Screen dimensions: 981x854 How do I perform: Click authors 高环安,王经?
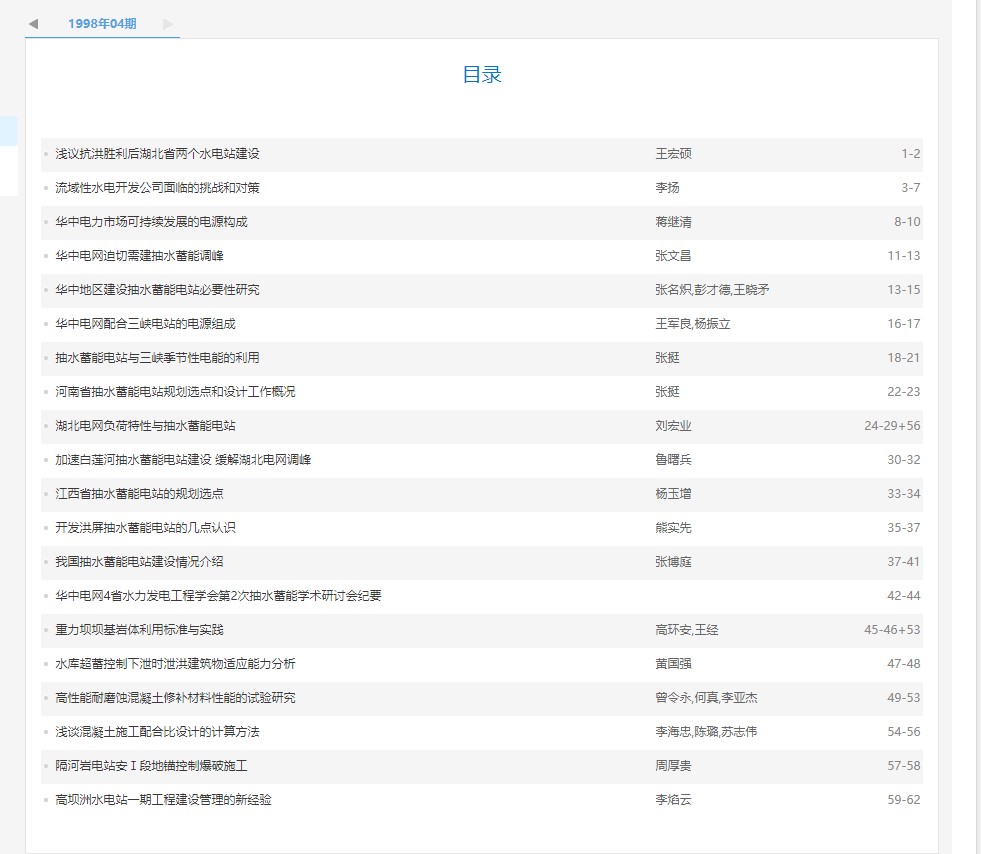click(x=687, y=629)
